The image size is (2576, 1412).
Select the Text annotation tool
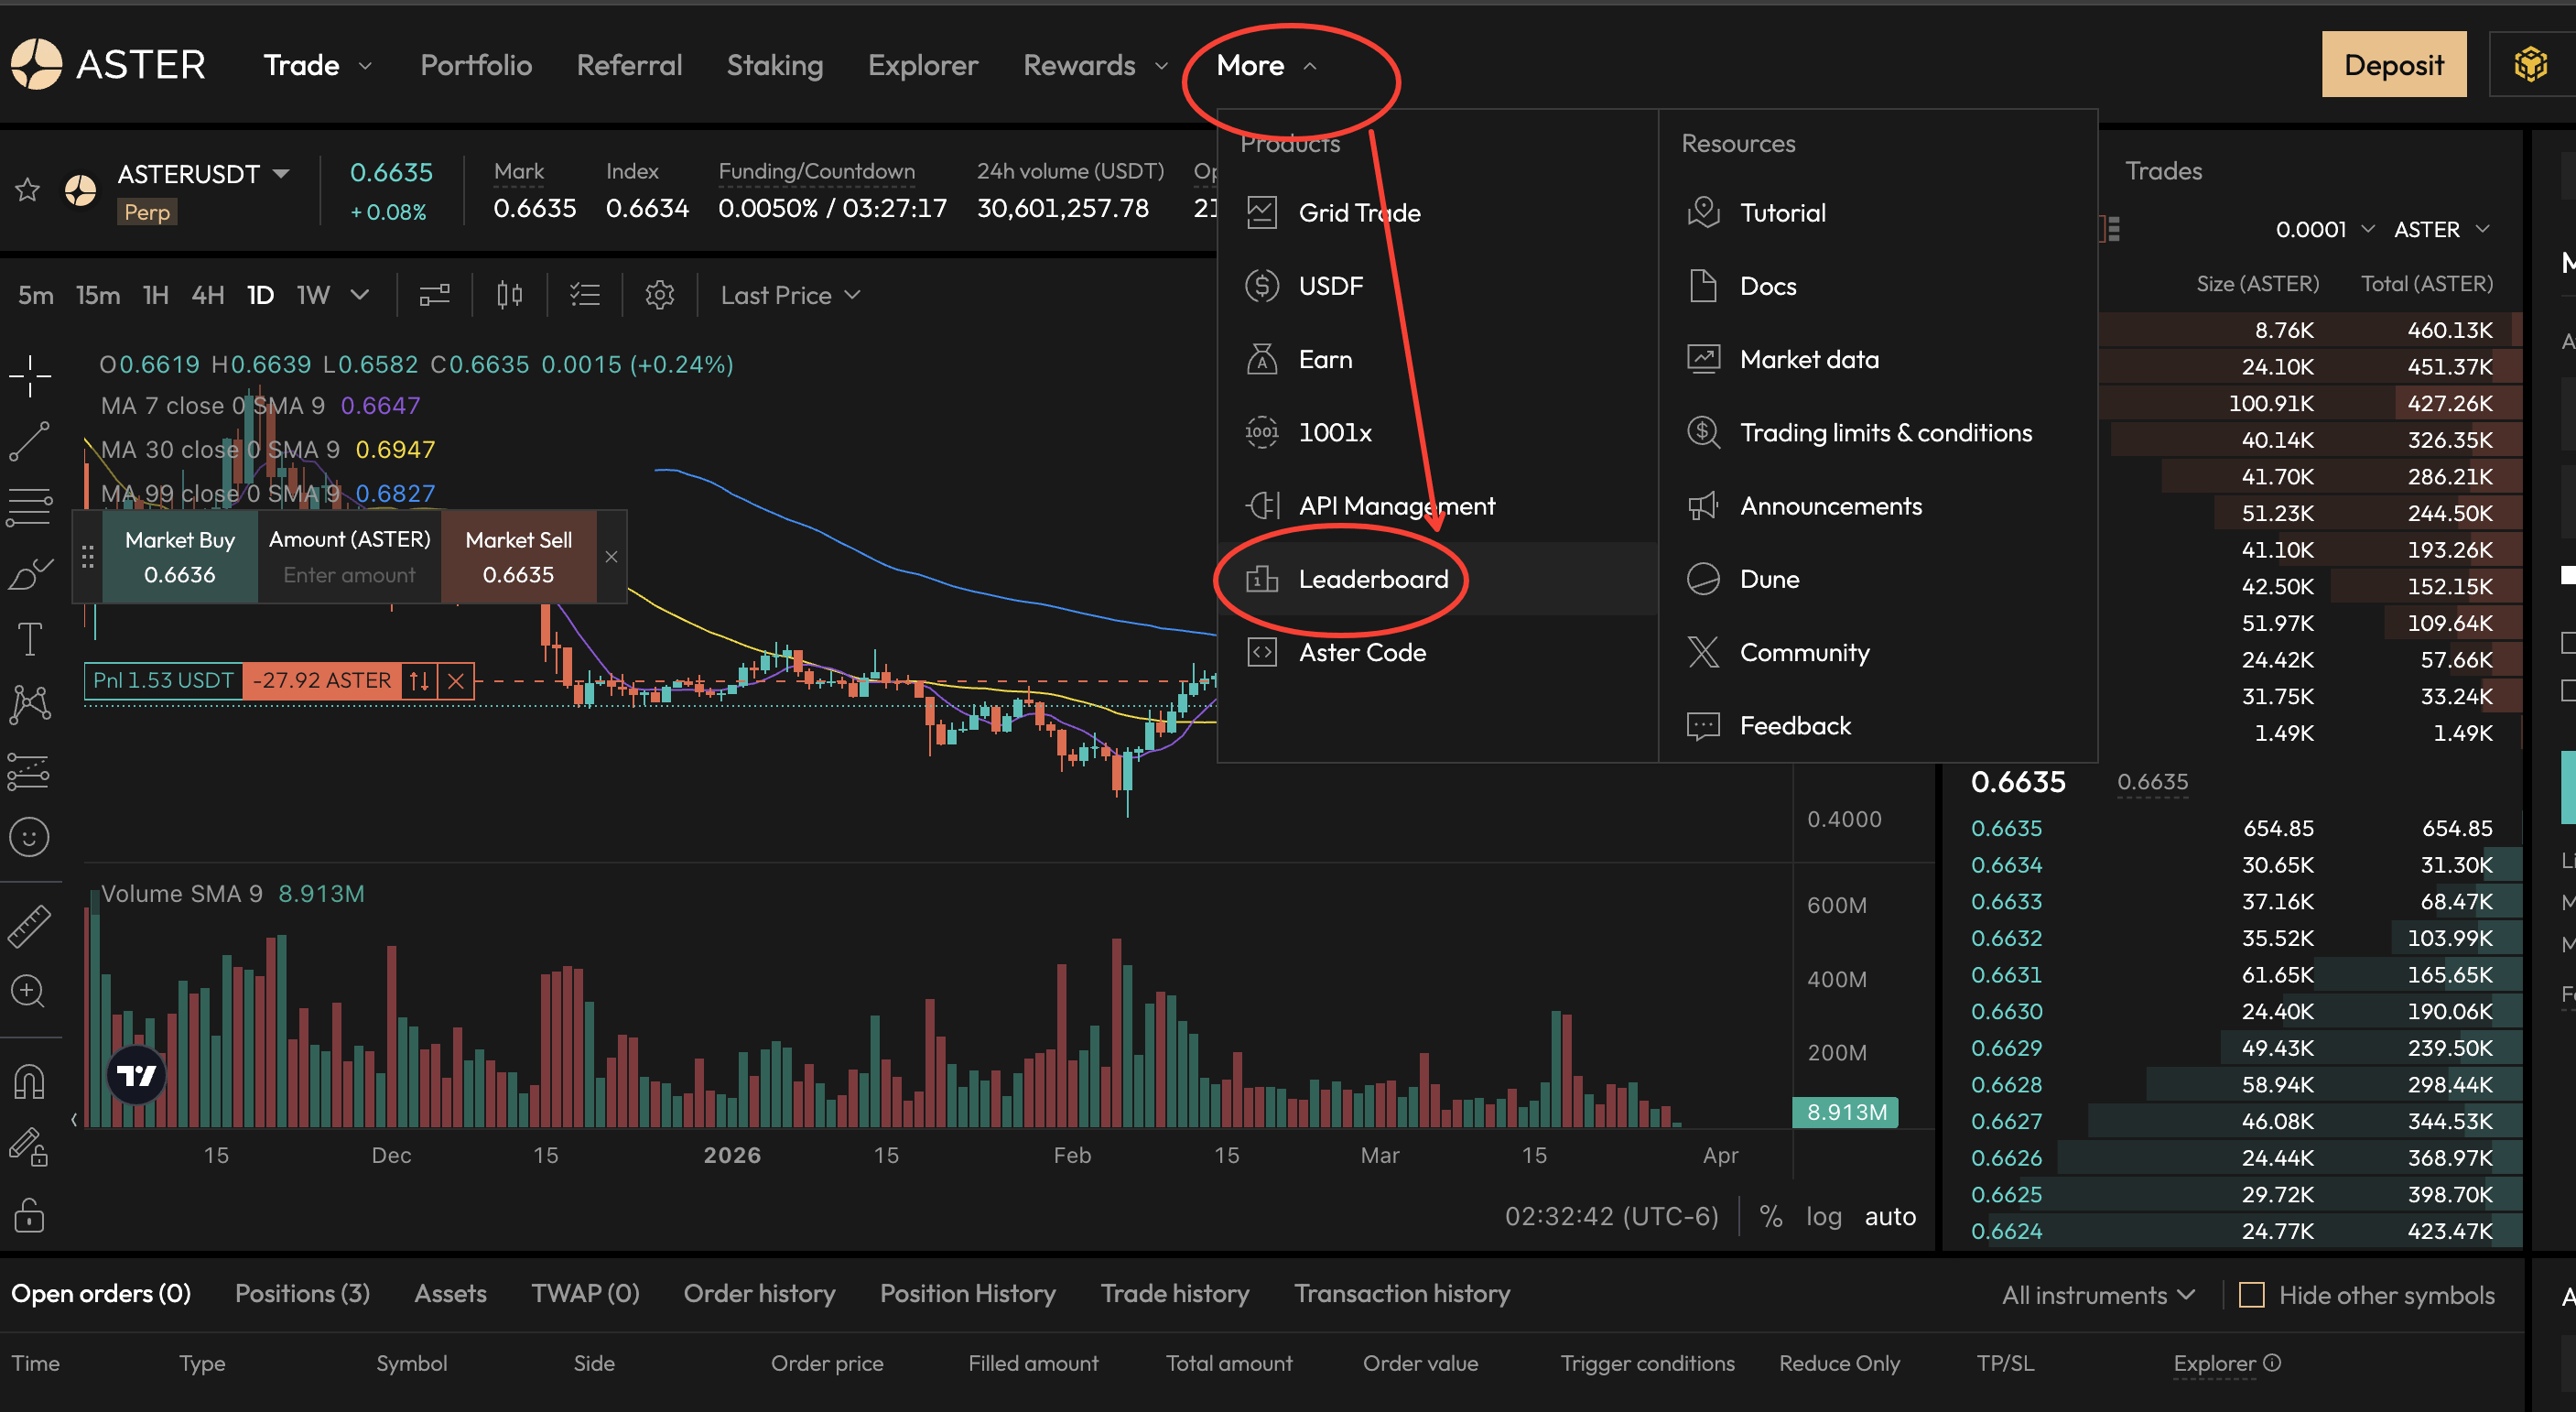tap(30, 638)
